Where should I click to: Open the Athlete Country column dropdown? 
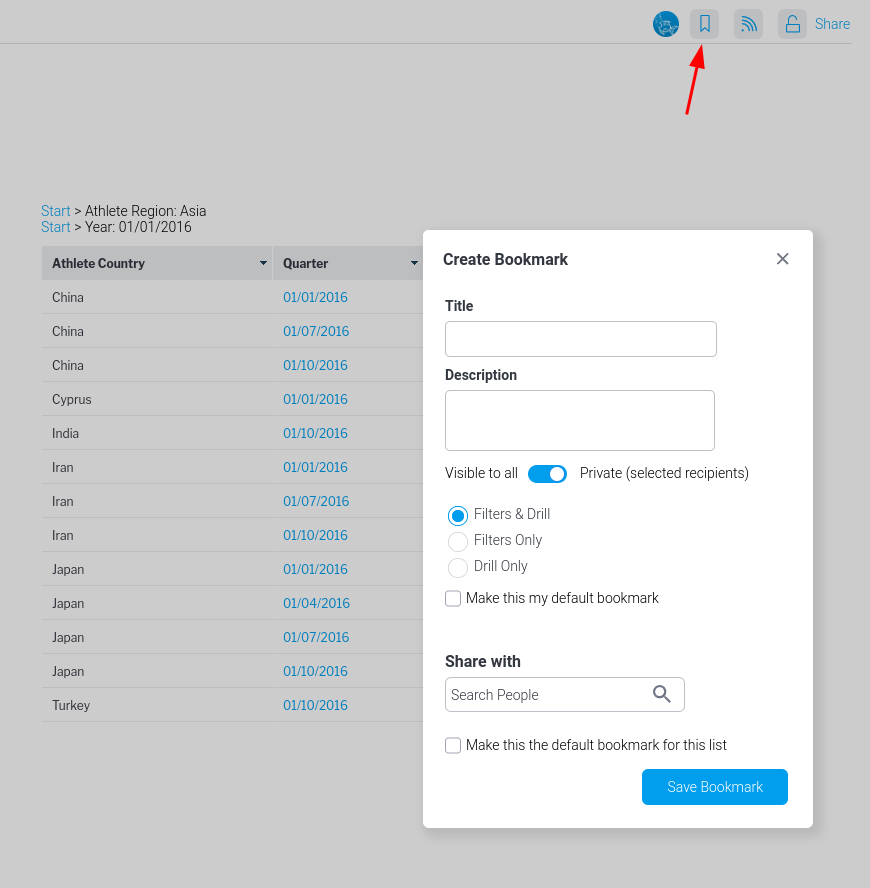tap(264, 263)
